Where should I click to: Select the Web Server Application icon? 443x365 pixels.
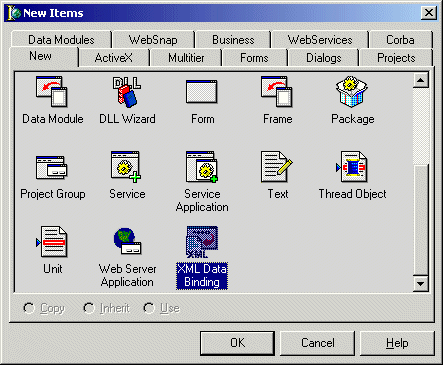coord(127,241)
